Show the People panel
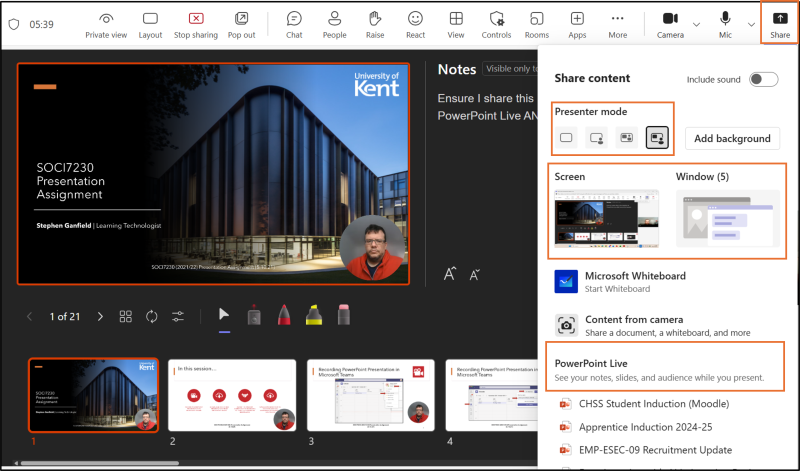 (334, 26)
